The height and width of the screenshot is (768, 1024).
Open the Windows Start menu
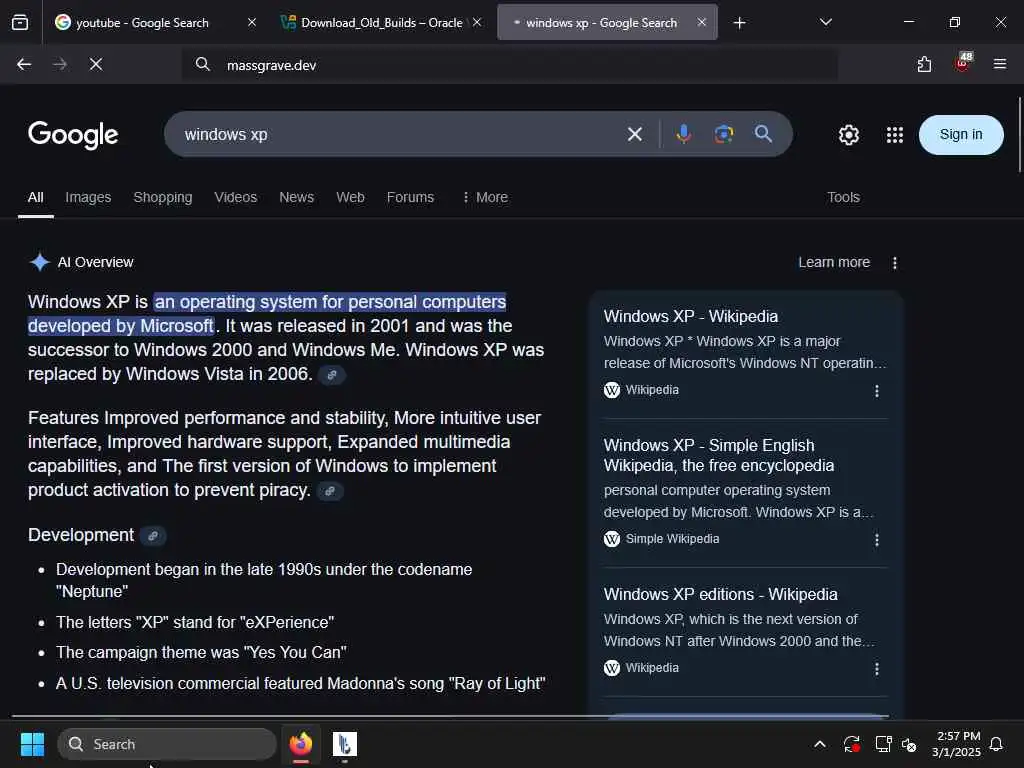[32, 744]
